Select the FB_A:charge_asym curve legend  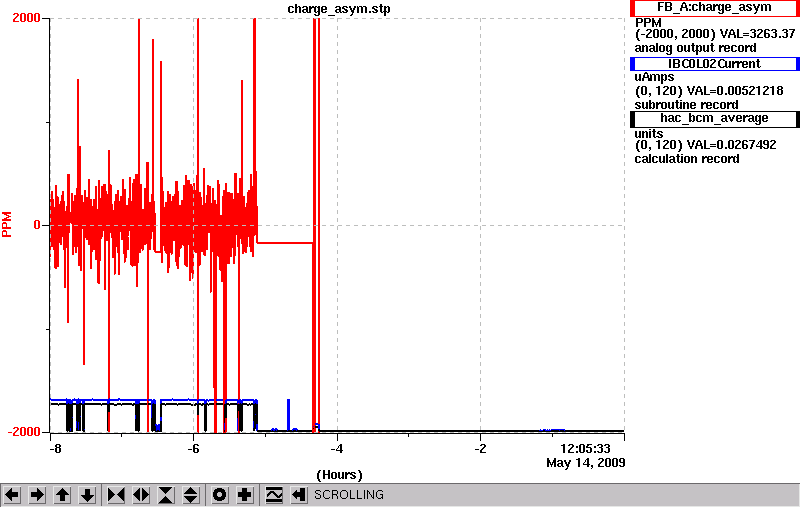tap(714, 8)
